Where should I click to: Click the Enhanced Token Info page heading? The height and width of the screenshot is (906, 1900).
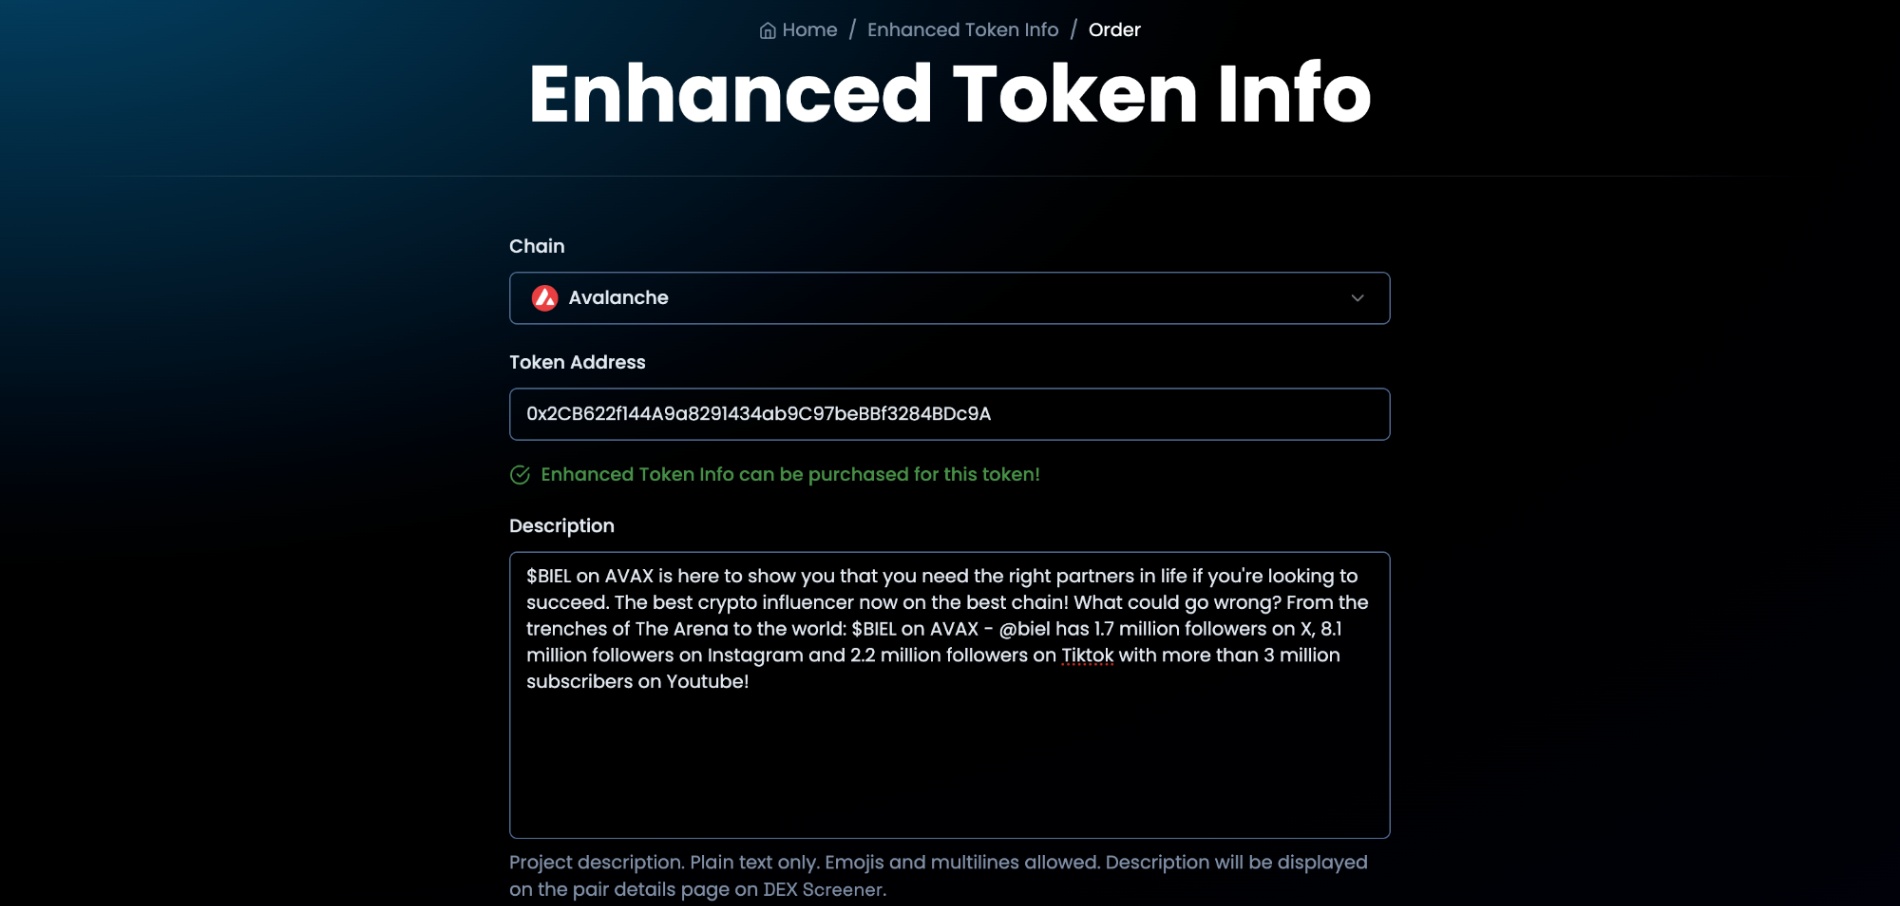[949, 94]
